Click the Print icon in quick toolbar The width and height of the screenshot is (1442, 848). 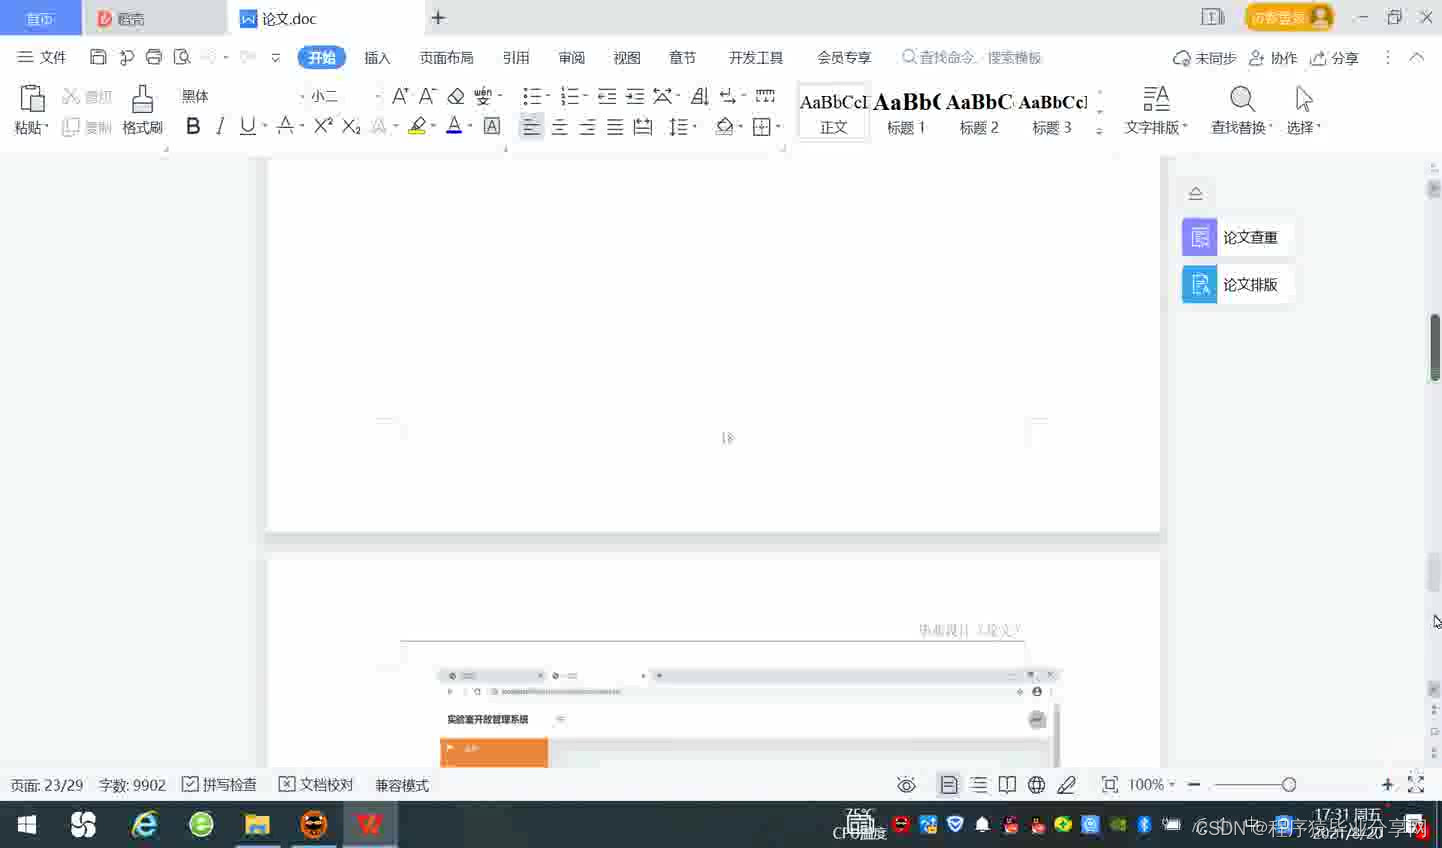click(x=154, y=57)
